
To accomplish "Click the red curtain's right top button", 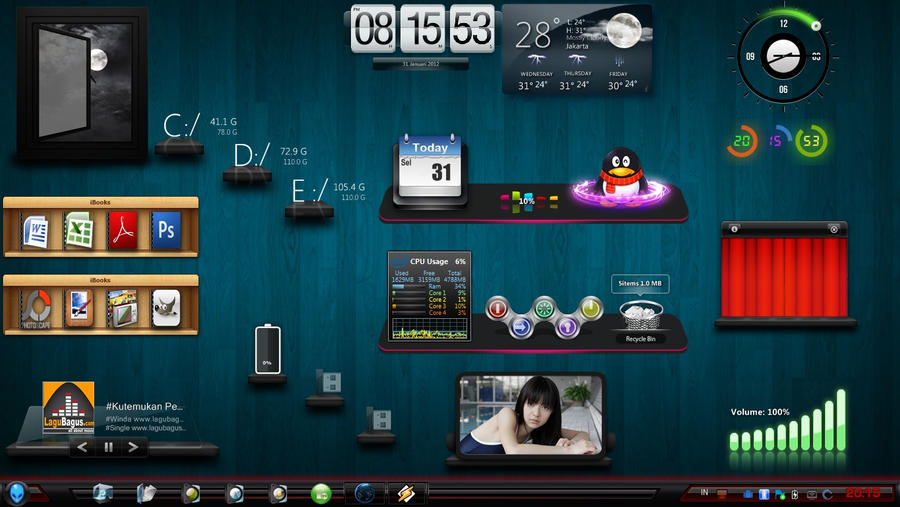I will tap(834, 229).
